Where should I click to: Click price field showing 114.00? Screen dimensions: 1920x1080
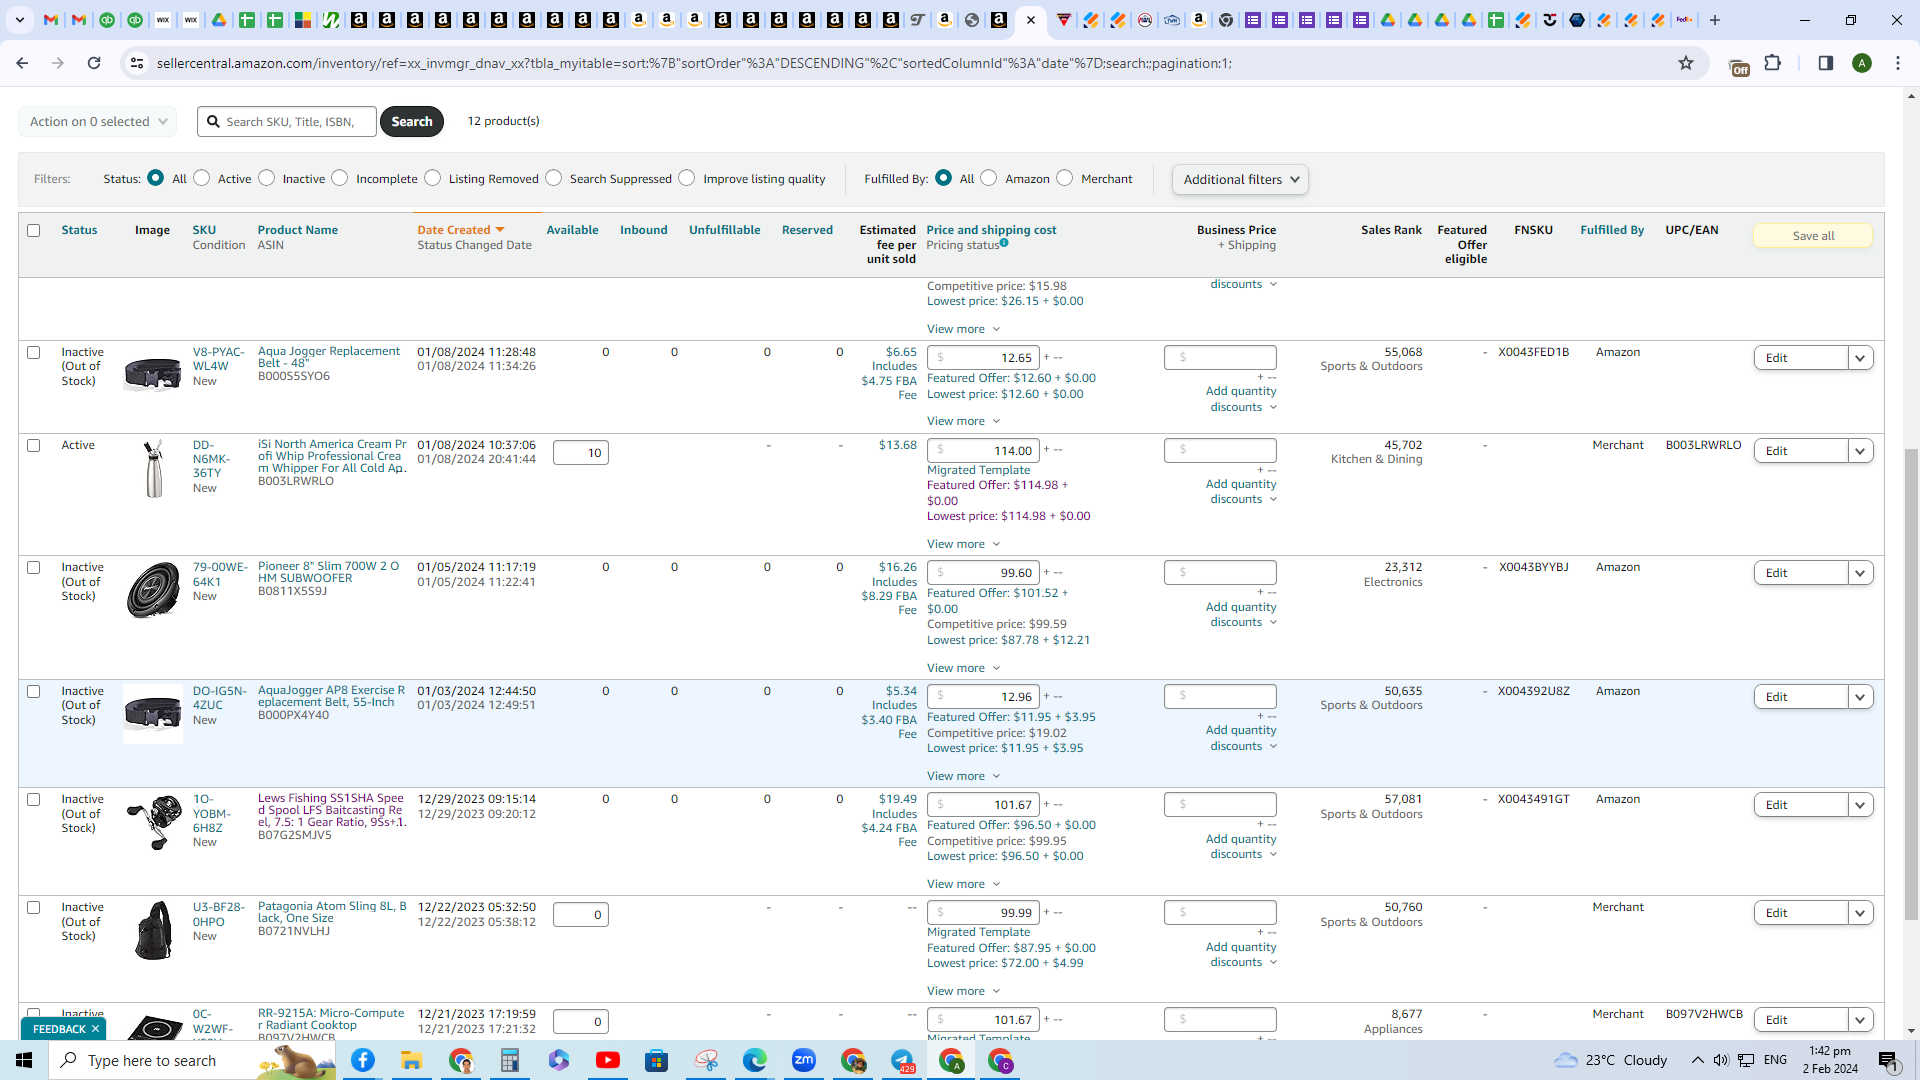click(x=983, y=451)
